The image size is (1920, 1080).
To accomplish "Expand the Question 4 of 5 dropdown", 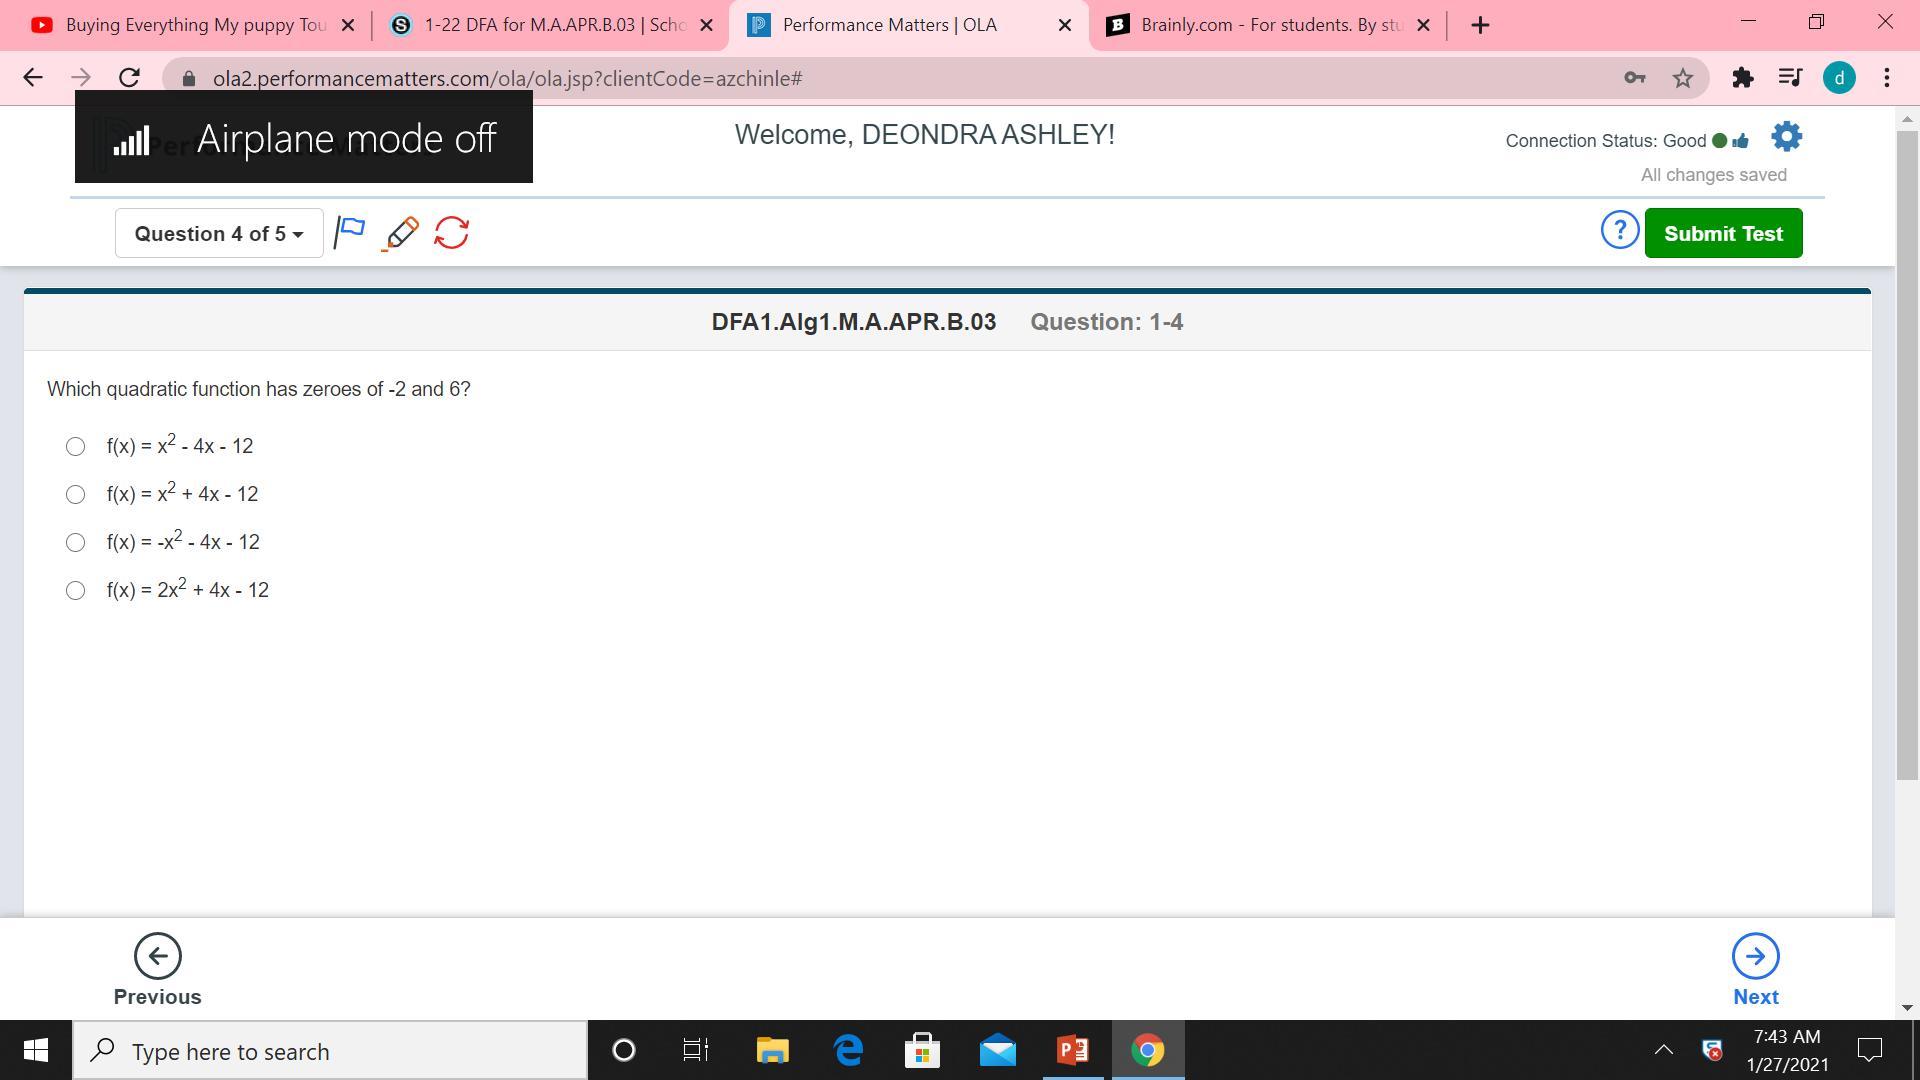I will click(x=219, y=234).
